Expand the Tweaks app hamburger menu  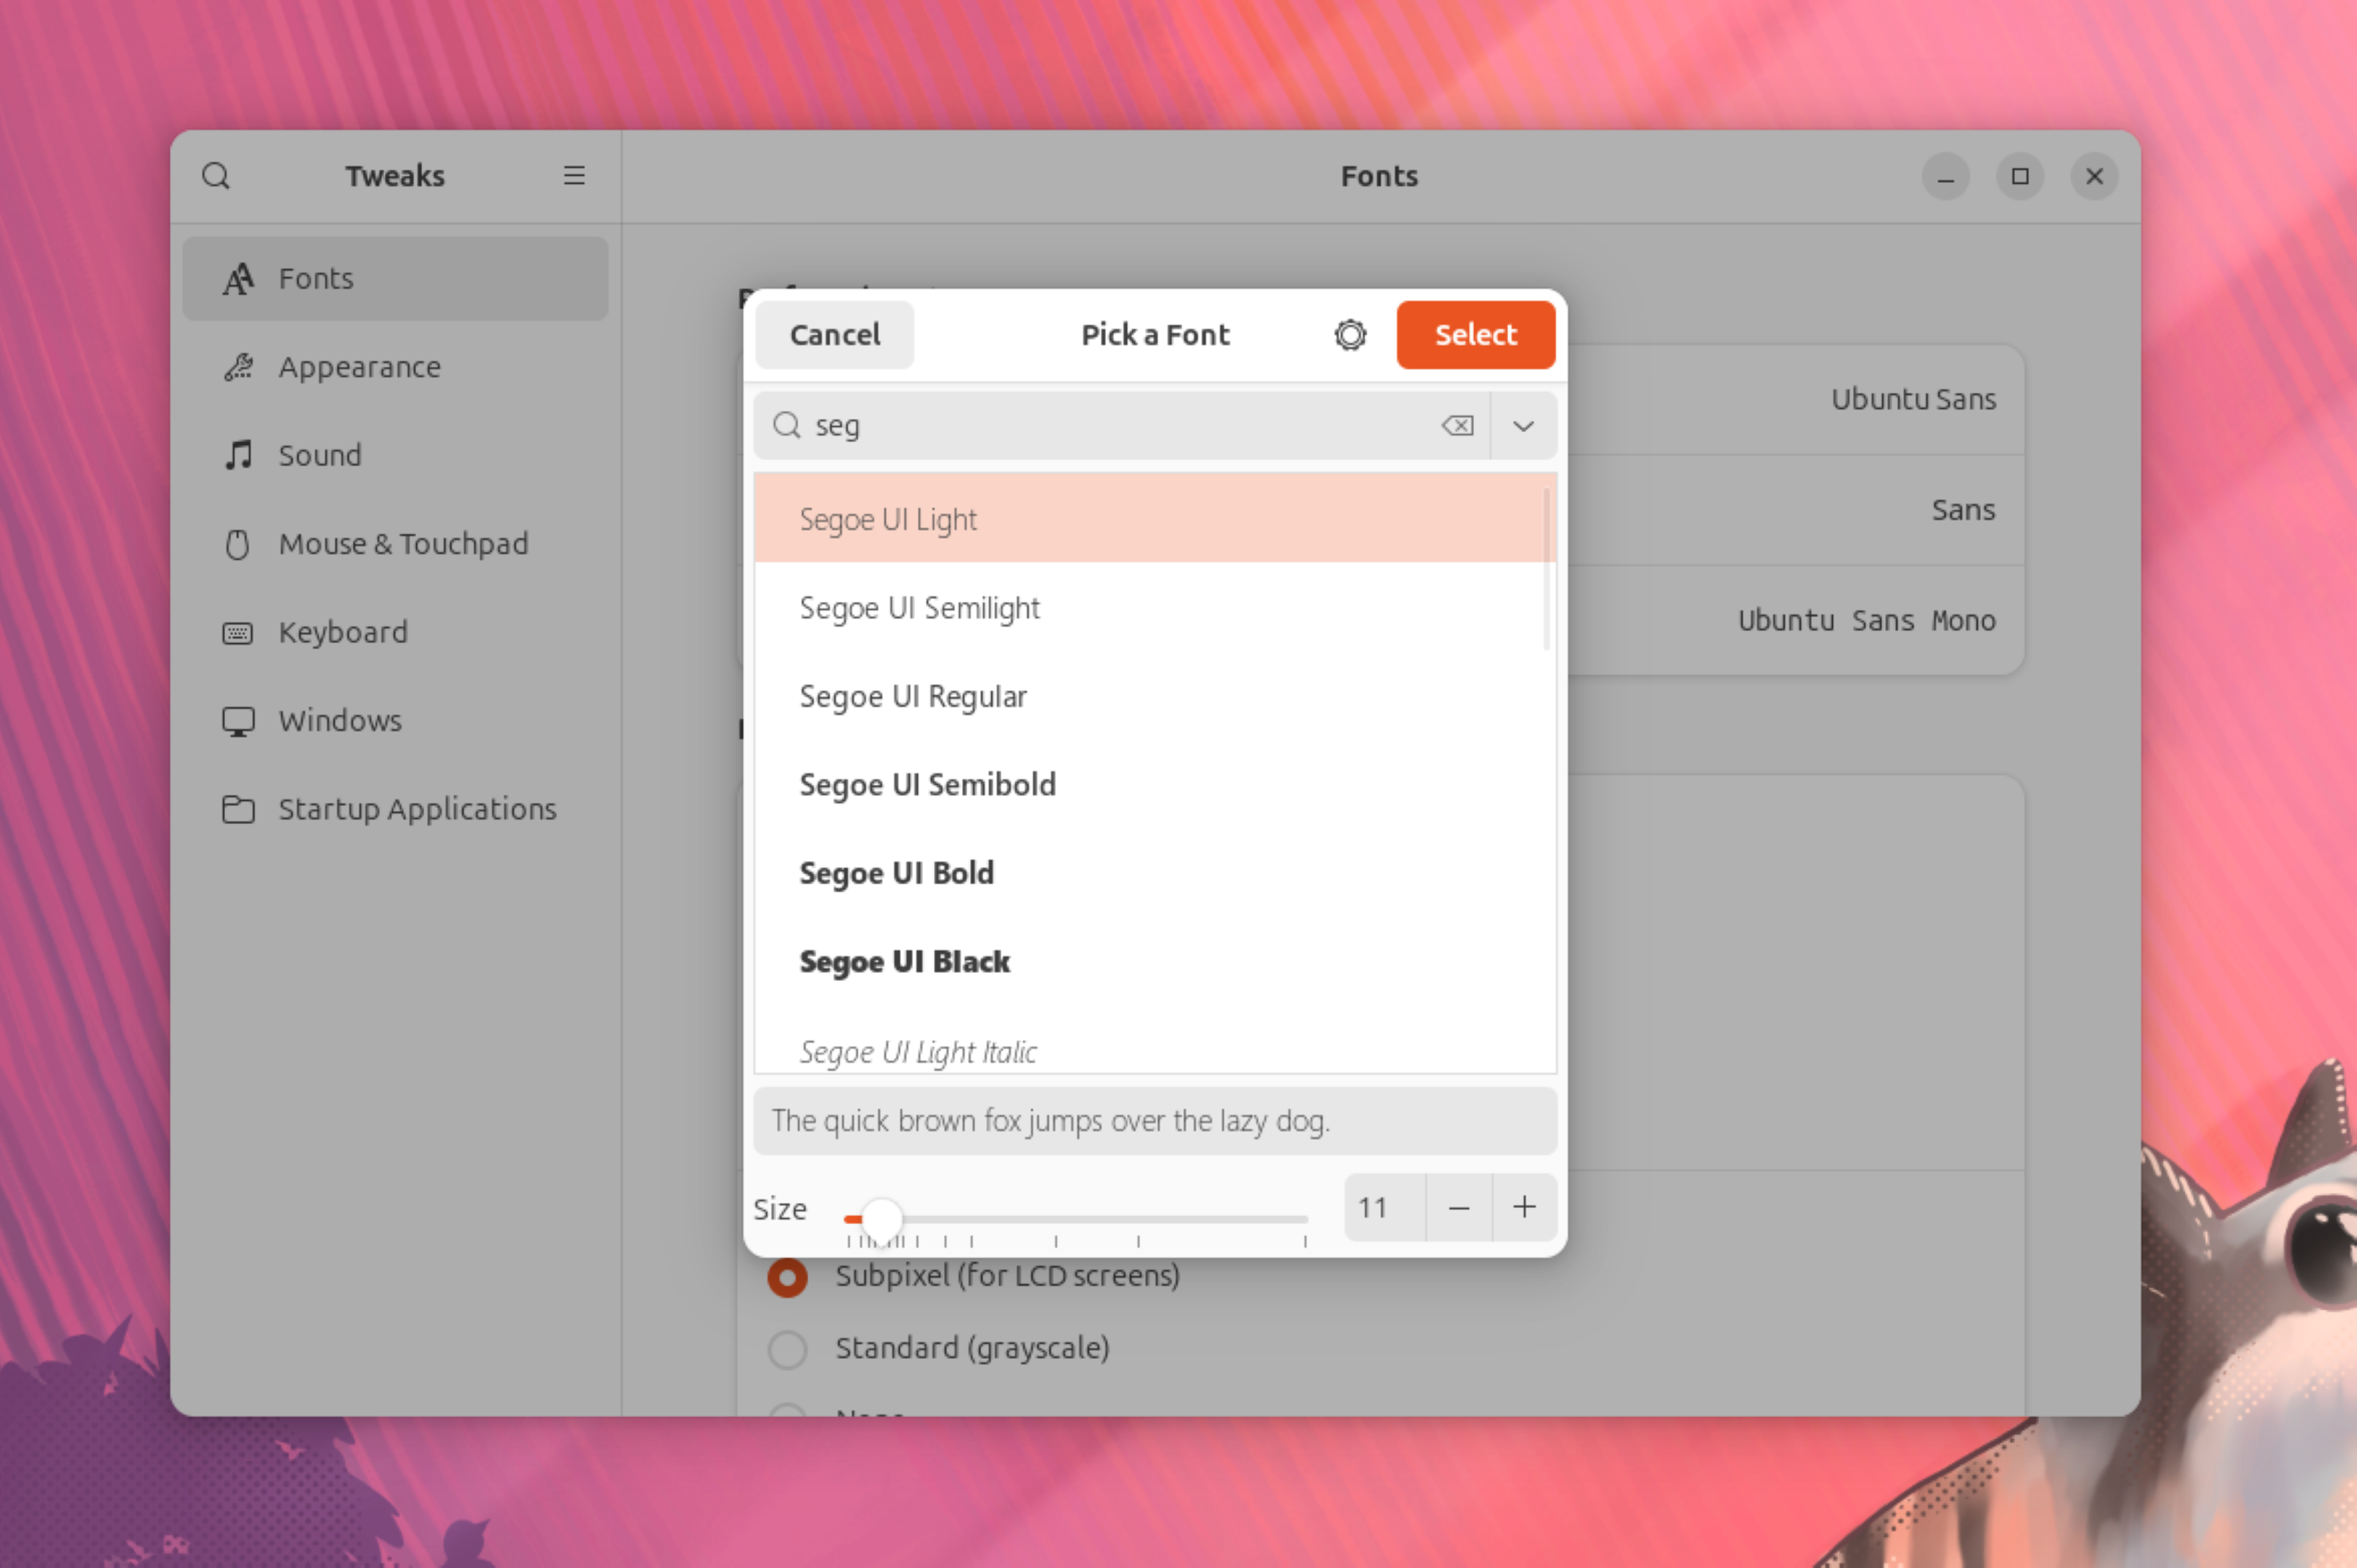click(x=574, y=175)
